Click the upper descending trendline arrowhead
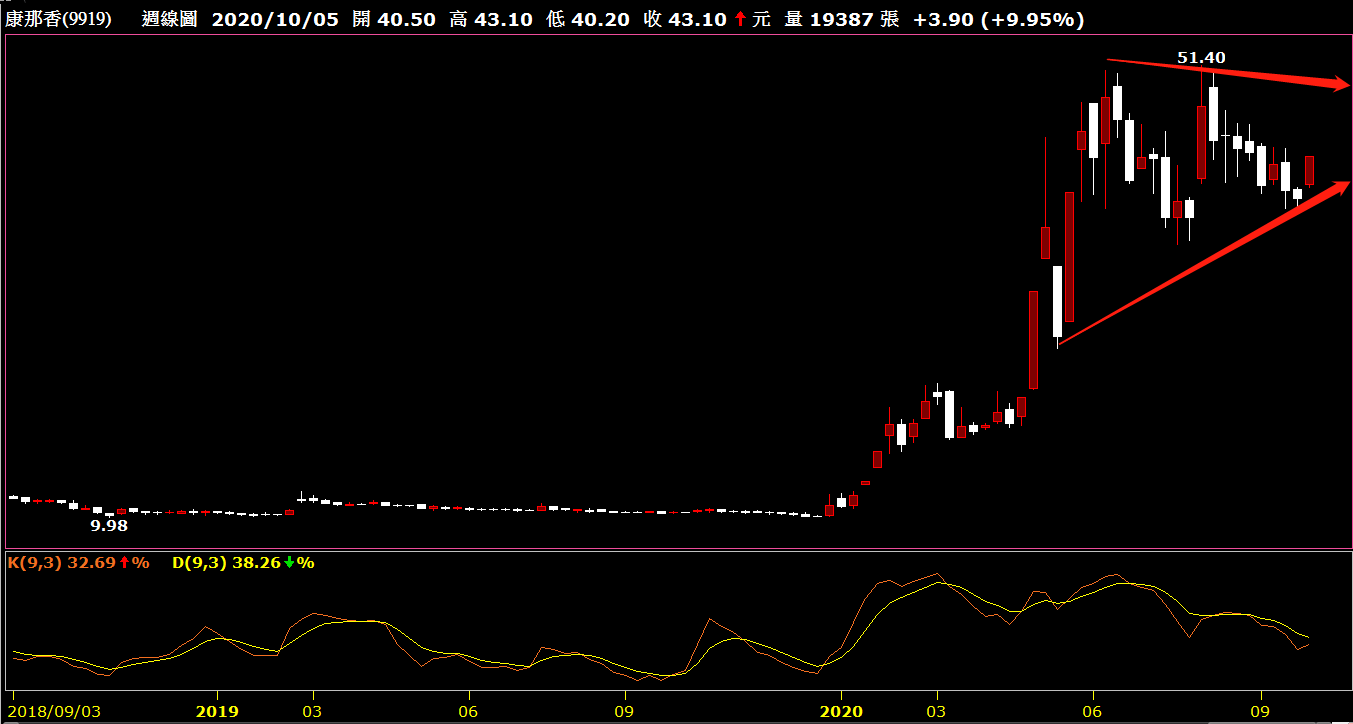1353x724 pixels. pos(1339,84)
